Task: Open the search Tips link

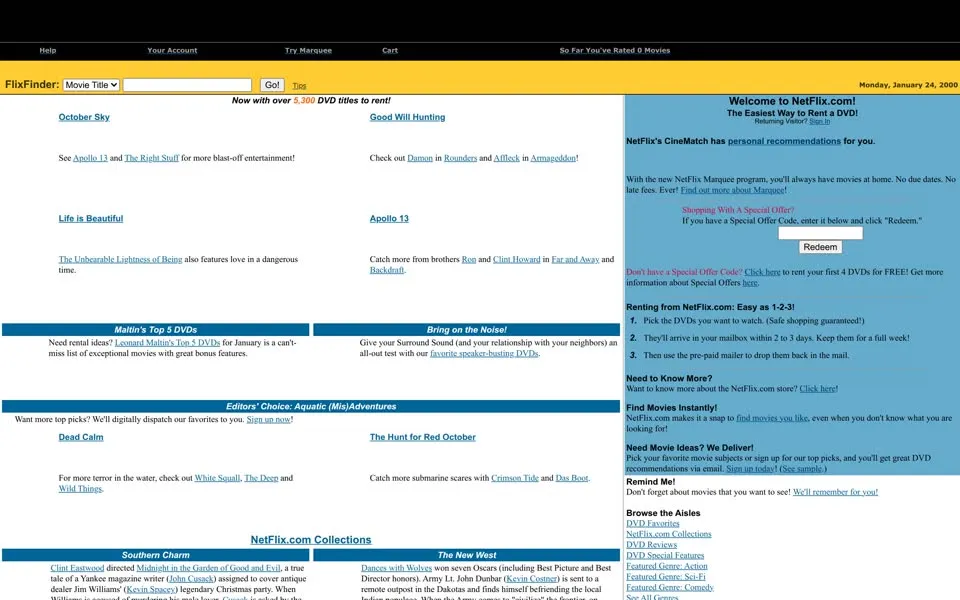Action: (299, 86)
